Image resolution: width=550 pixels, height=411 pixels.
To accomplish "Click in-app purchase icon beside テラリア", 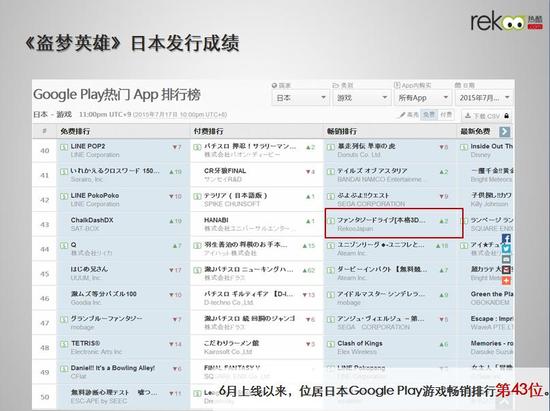I will tap(197, 196).
